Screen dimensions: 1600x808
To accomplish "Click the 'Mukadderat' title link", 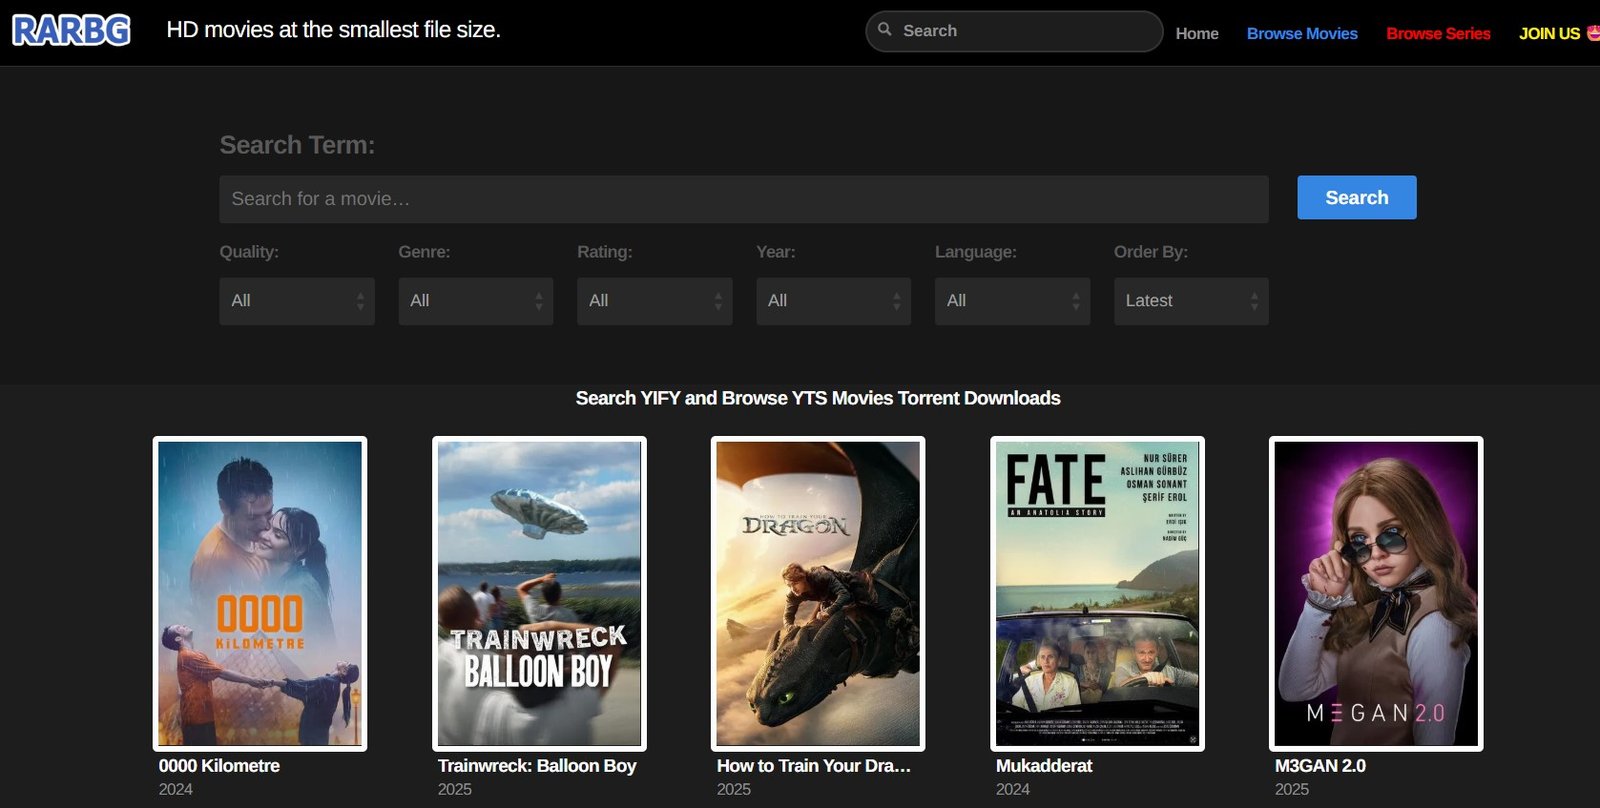I will click(x=1044, y=766).
